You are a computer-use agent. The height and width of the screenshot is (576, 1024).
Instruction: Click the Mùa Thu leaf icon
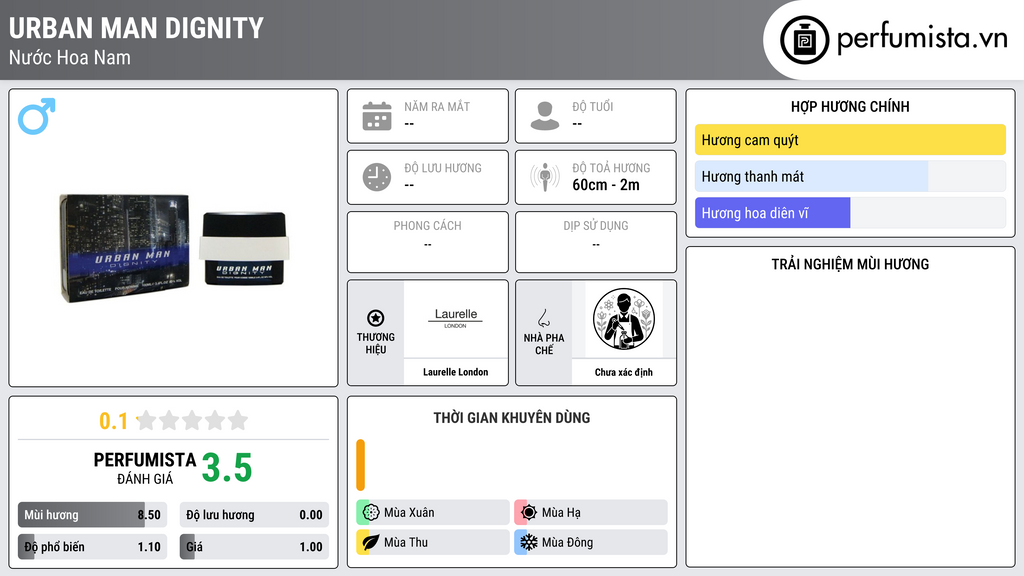tap(371, 542)
